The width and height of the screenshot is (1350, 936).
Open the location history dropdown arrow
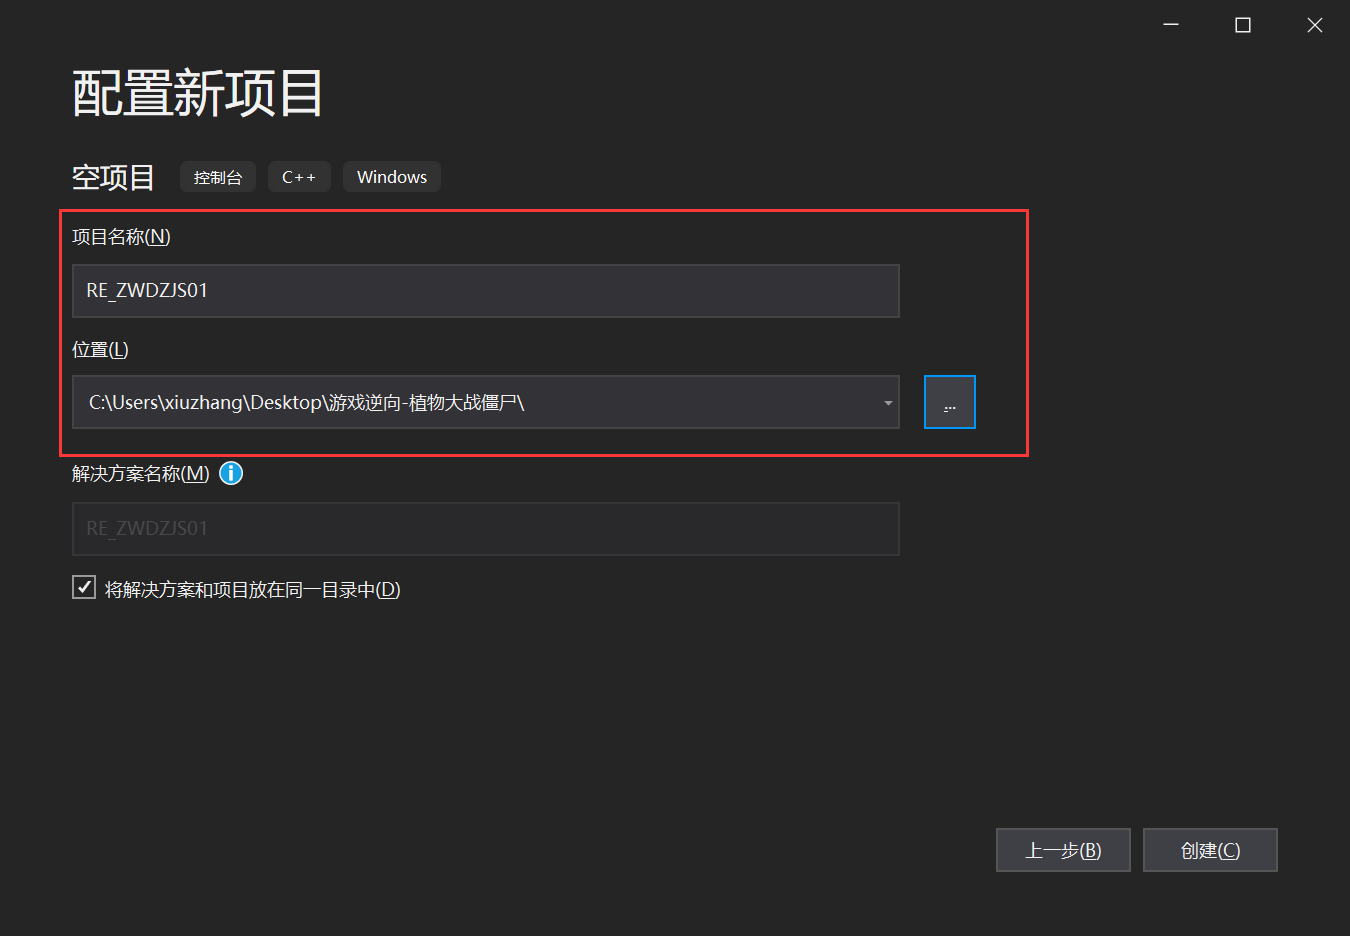point(887,401)
